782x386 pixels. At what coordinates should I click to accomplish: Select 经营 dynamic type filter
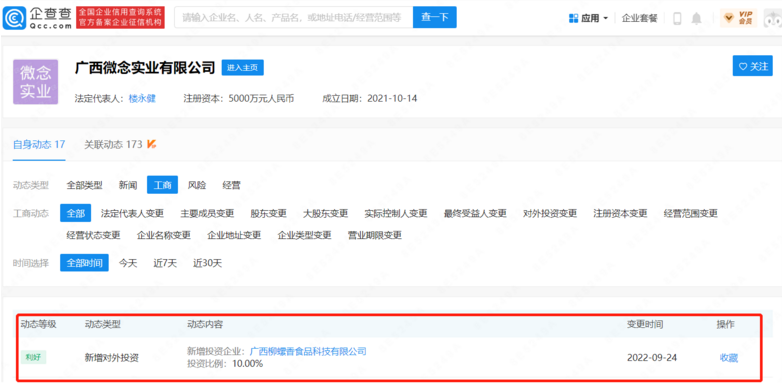[231, 186]
